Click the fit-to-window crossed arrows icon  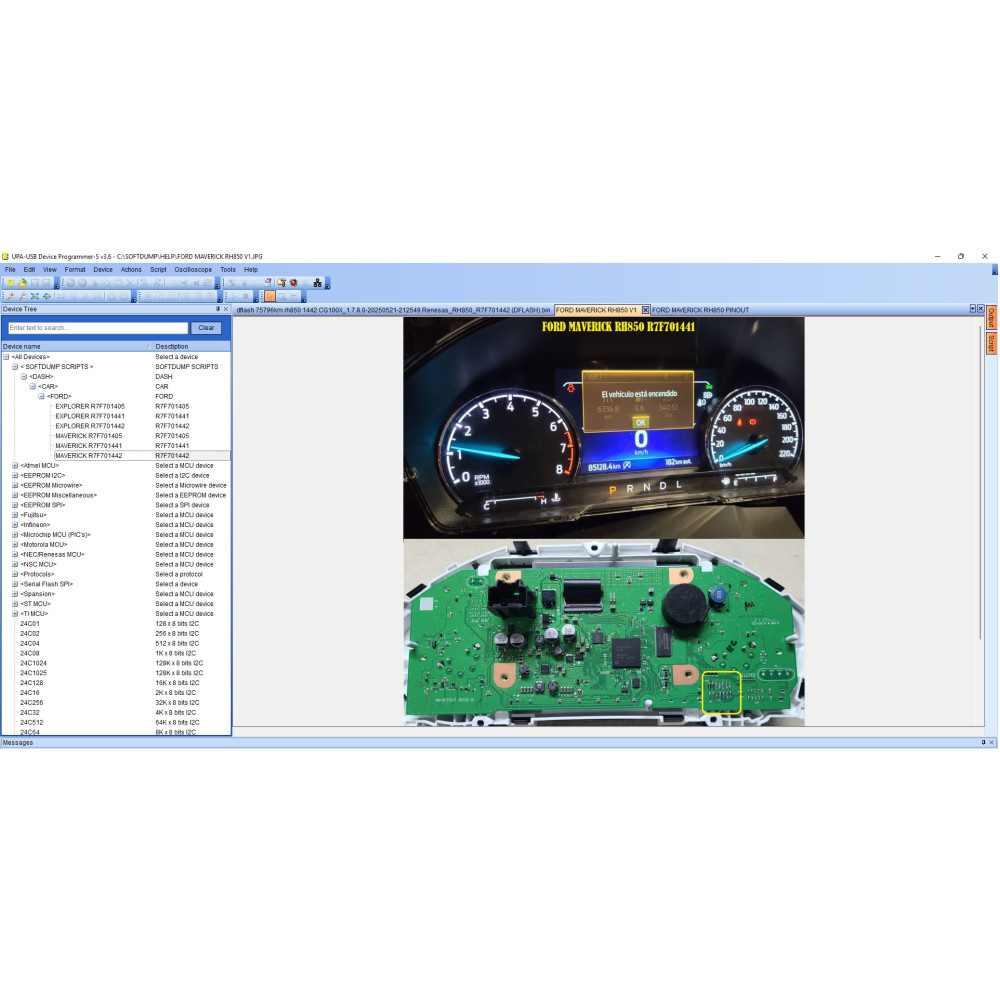pyautogui.click(x=34, y=297)
